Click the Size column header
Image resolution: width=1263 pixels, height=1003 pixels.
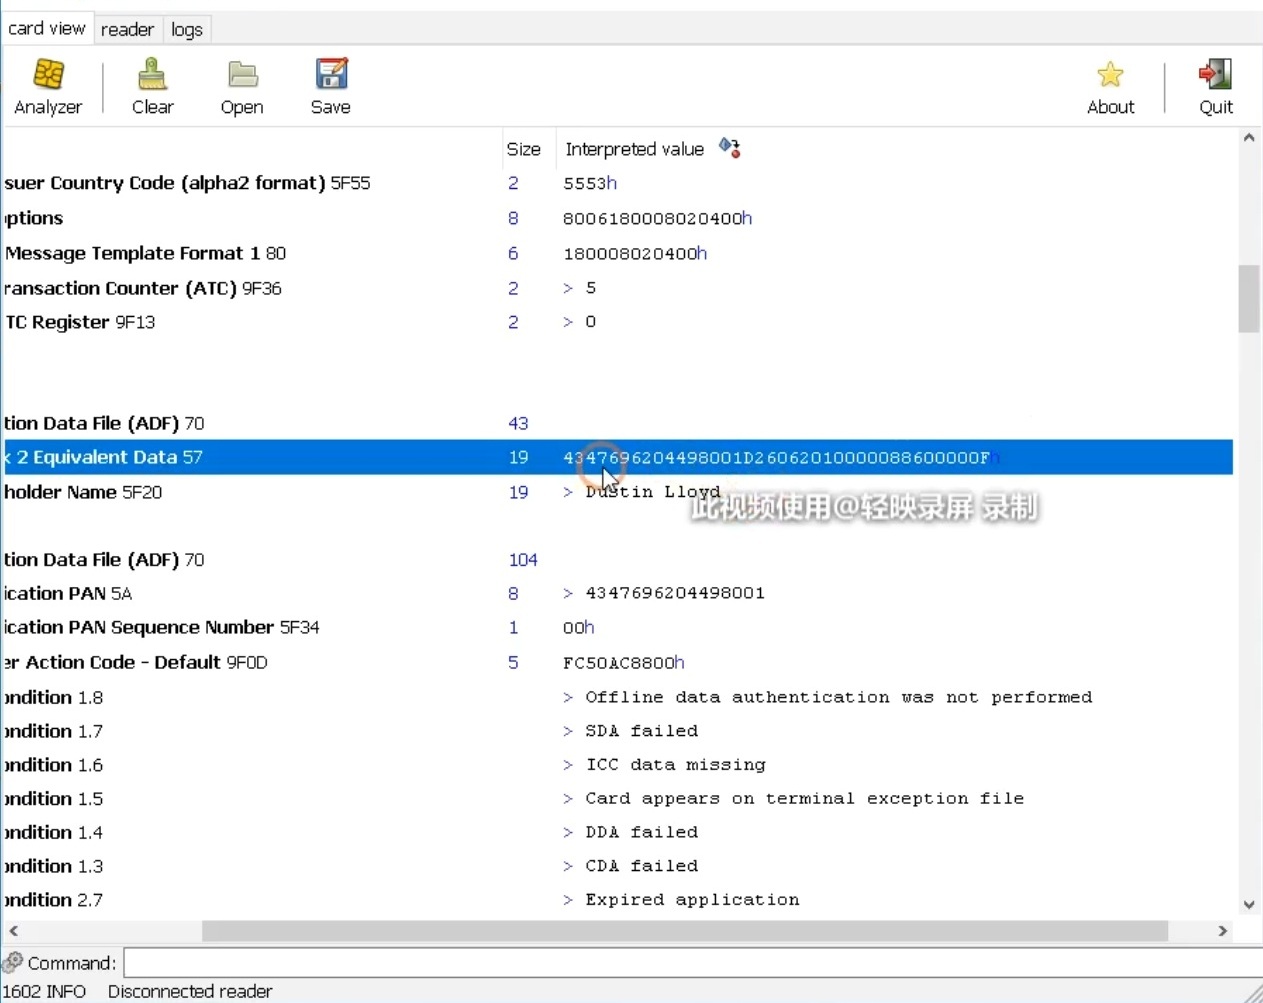click(523, 149)
